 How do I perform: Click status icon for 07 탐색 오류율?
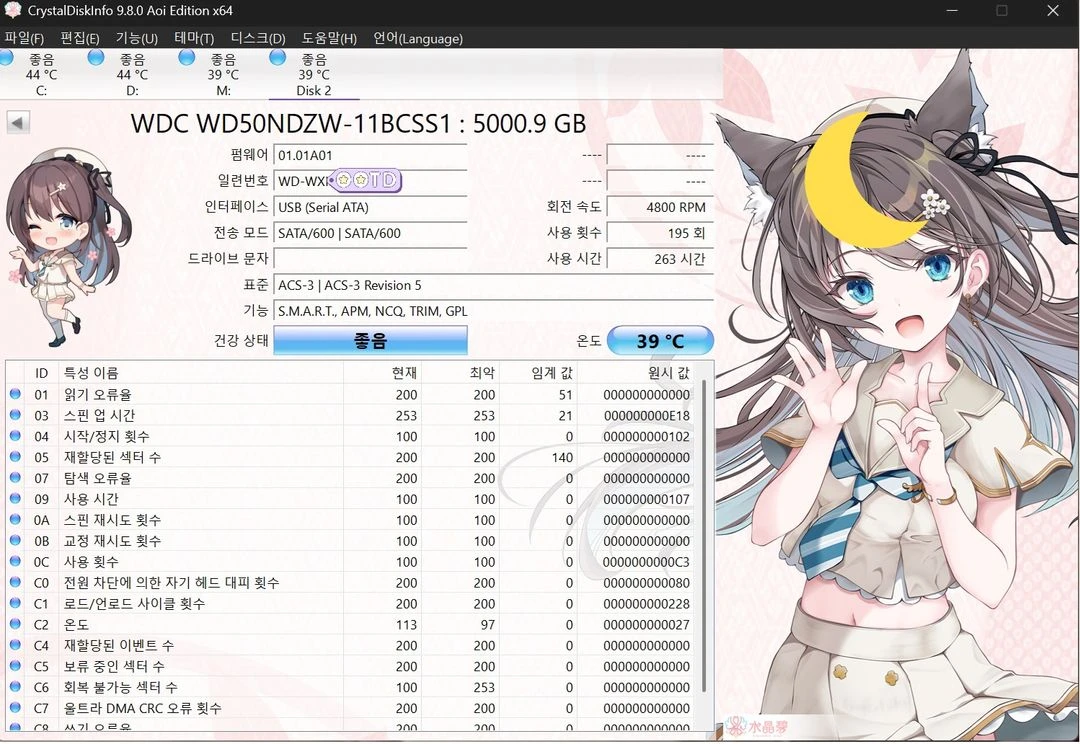pyautogui.click(x=15, y=477)
